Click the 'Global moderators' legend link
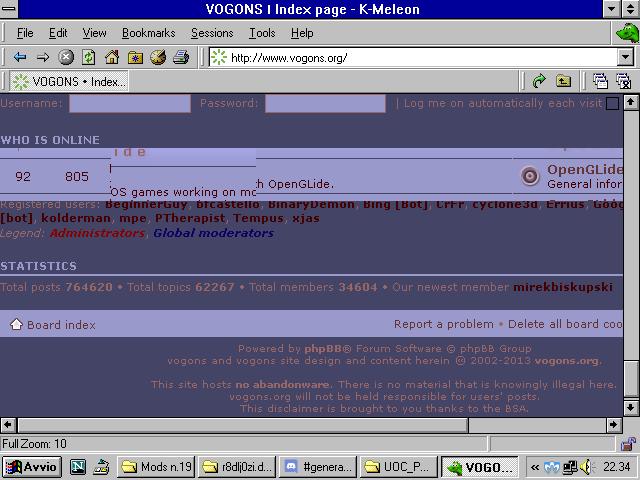Viewport: 640px width, 480px height. [x=213, y=233]
